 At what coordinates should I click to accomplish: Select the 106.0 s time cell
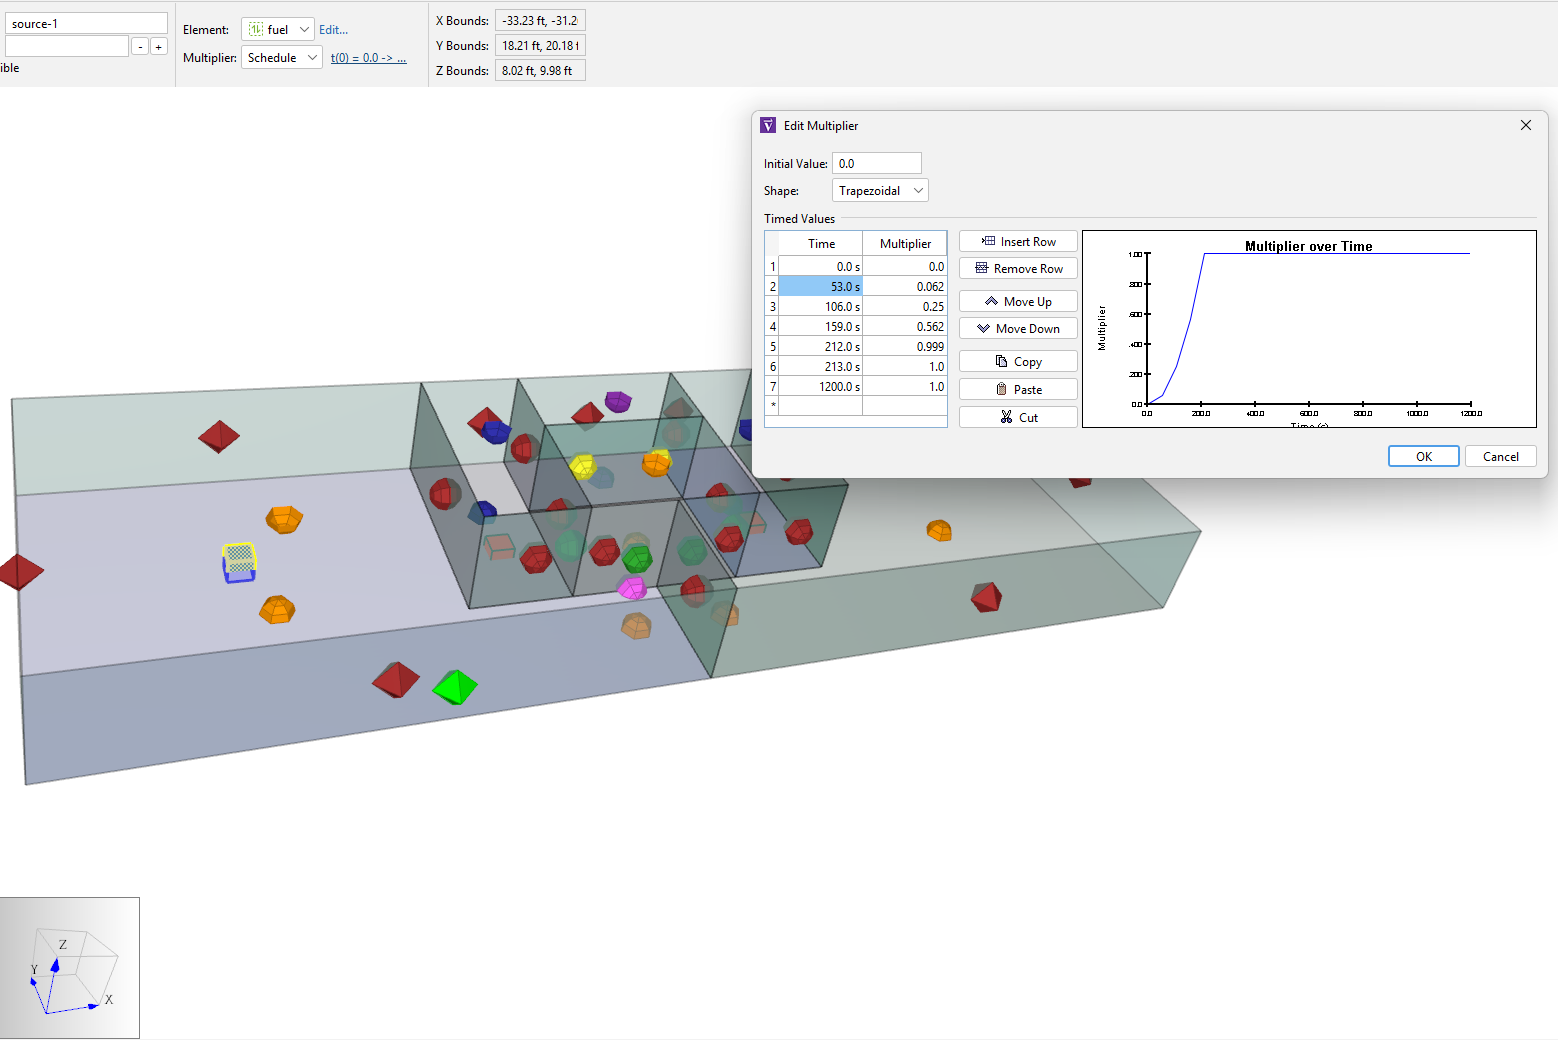click(820, 307)
